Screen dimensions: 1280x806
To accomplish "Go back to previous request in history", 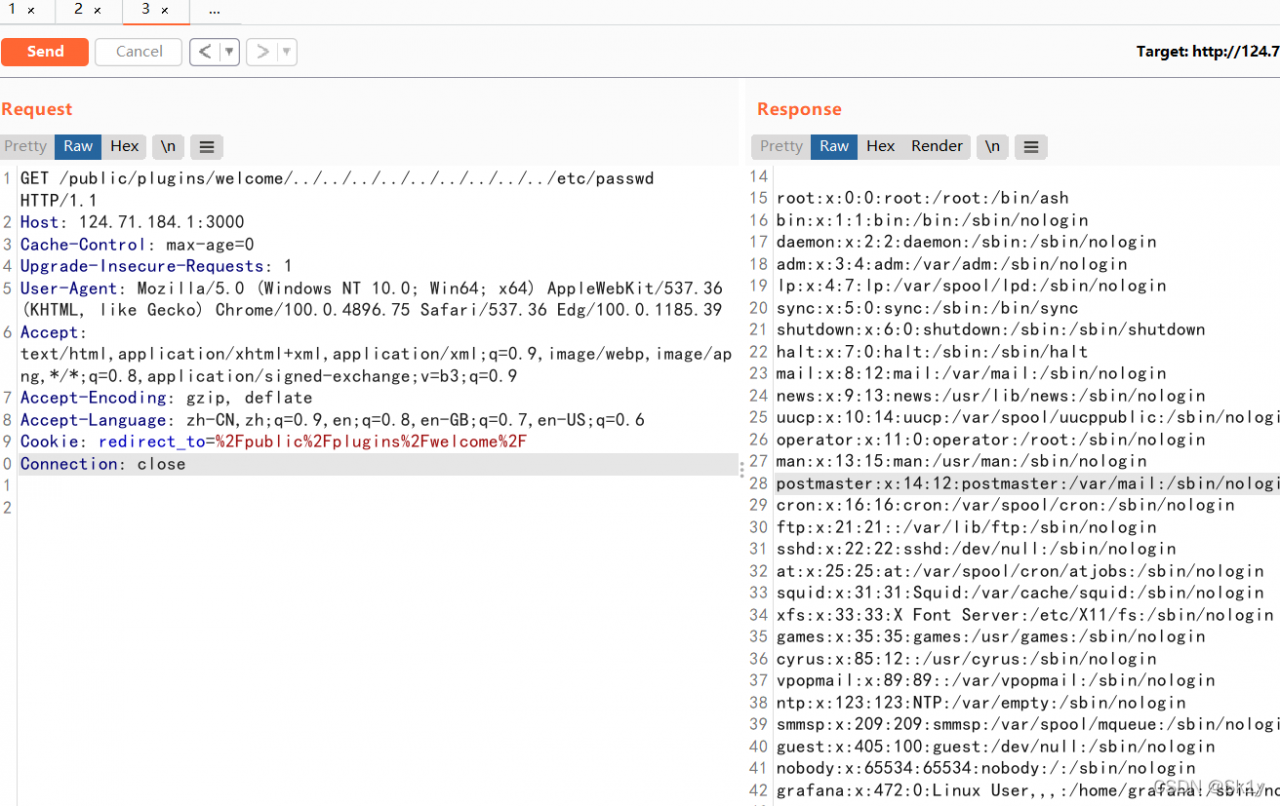I will click(204, 52).
